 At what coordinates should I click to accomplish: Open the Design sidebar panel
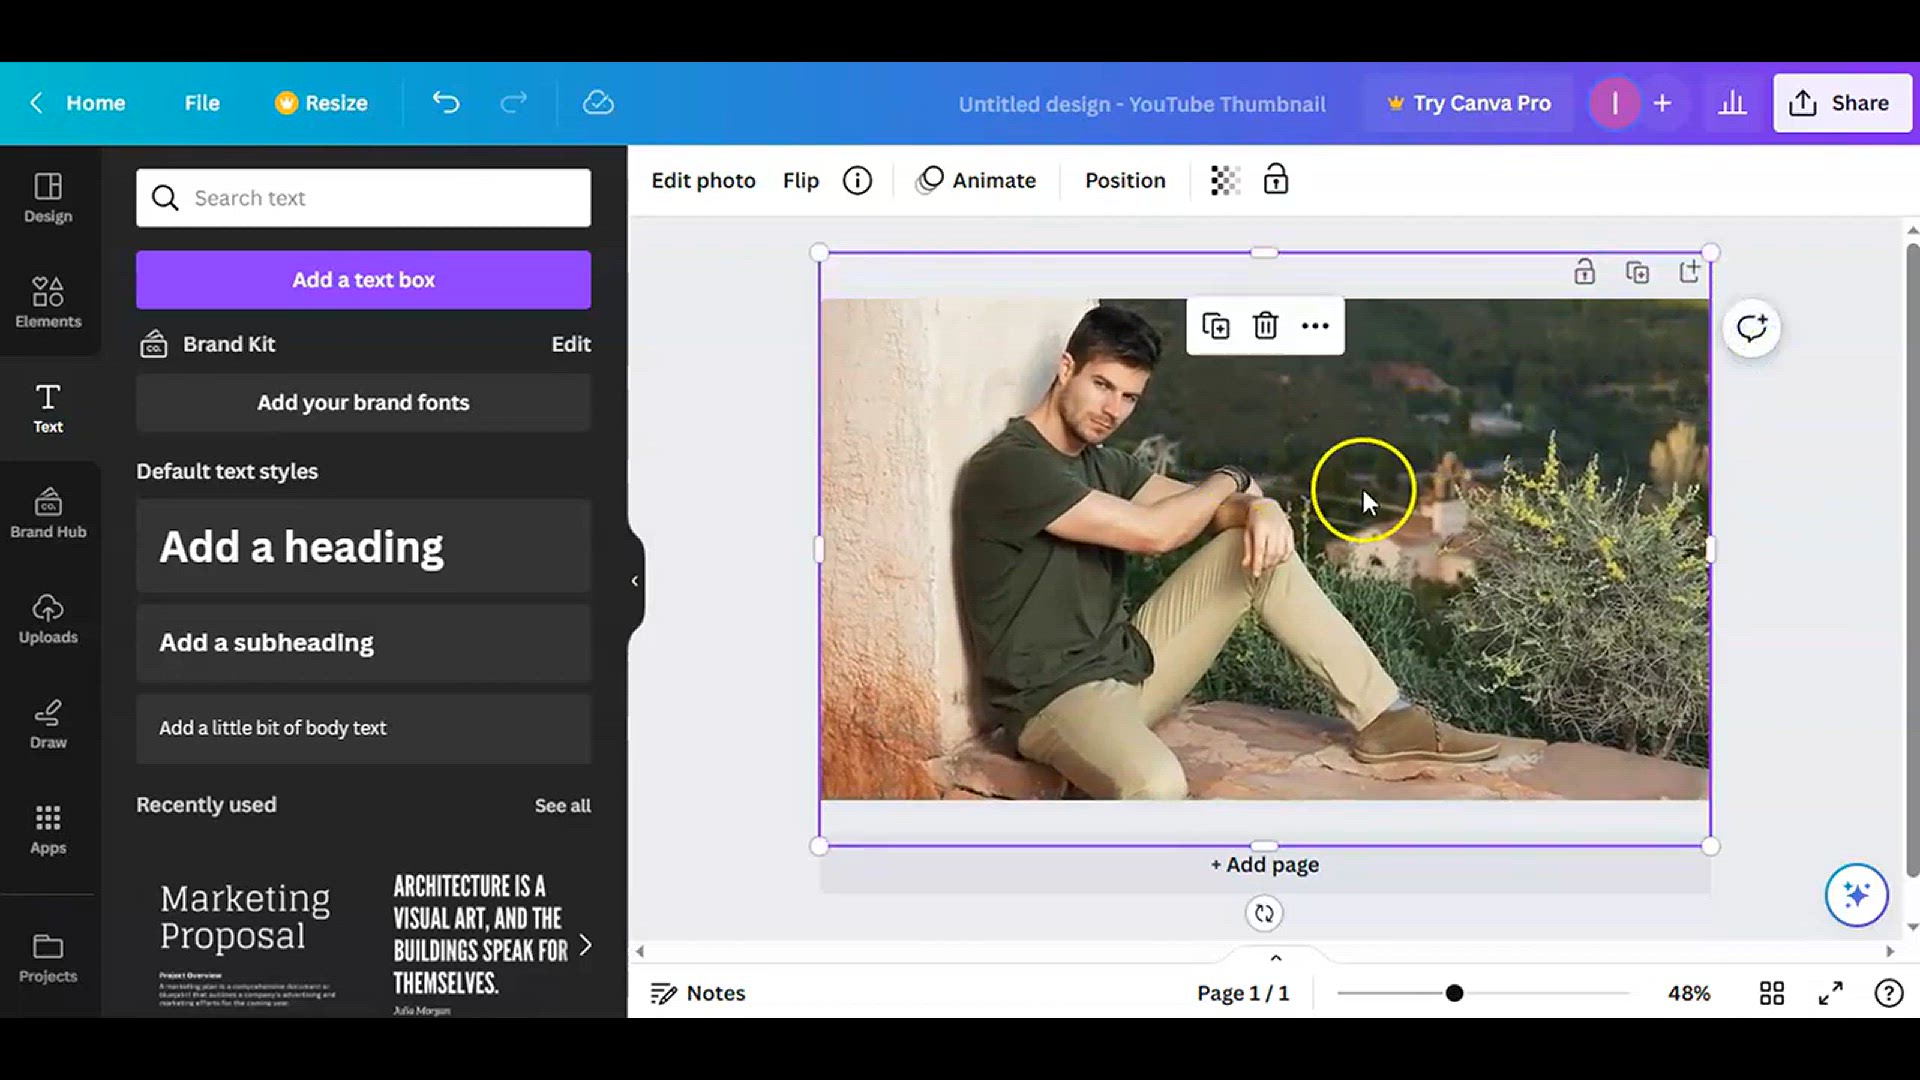(x=48, y=198)
